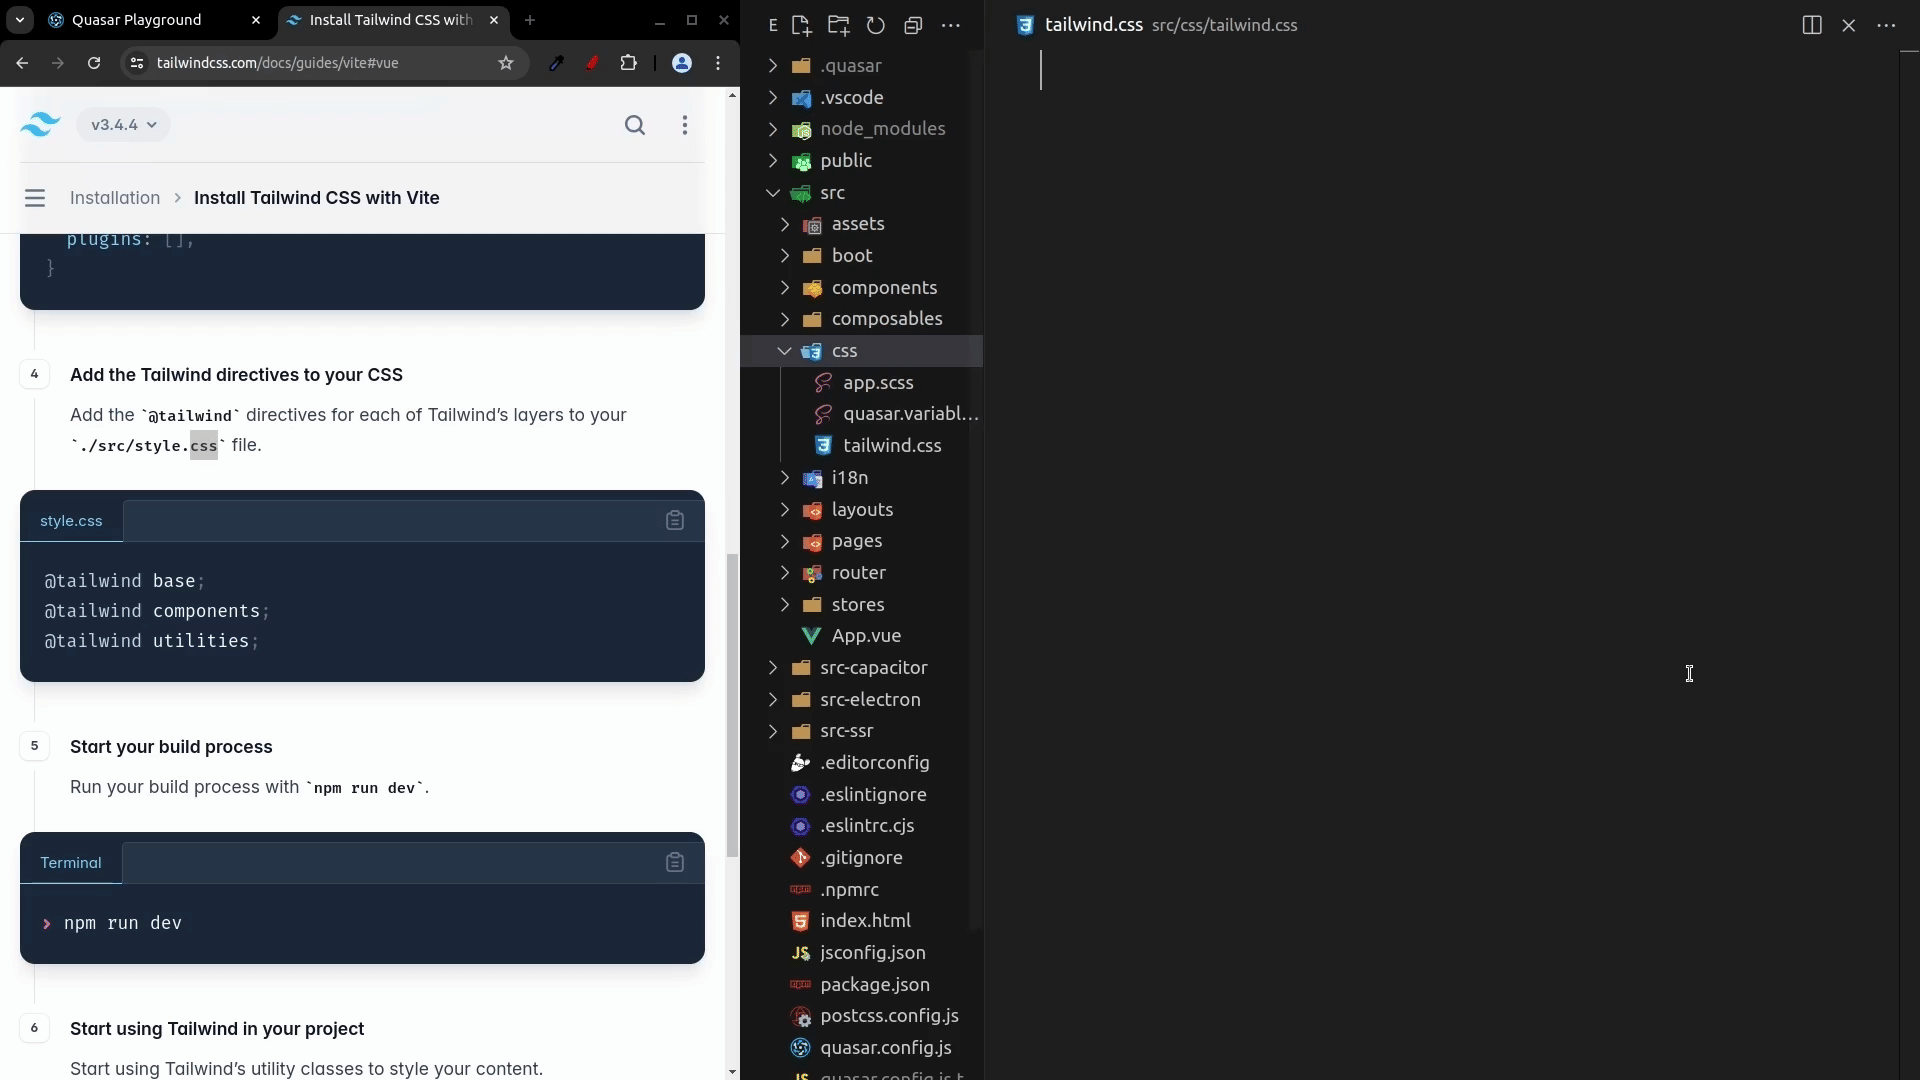Click the Tailwind CSS logo

pos(40,125)
